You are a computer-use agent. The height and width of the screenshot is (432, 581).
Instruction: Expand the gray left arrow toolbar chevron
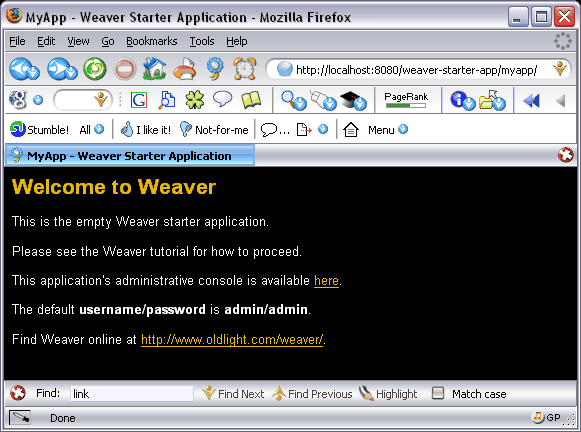click(x=561, y=100)
